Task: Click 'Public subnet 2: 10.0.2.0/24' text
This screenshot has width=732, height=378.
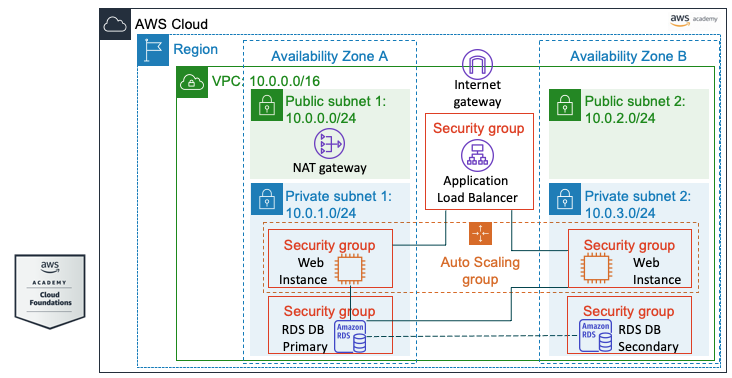Action: pyautogui.click(x=635, y=110)
